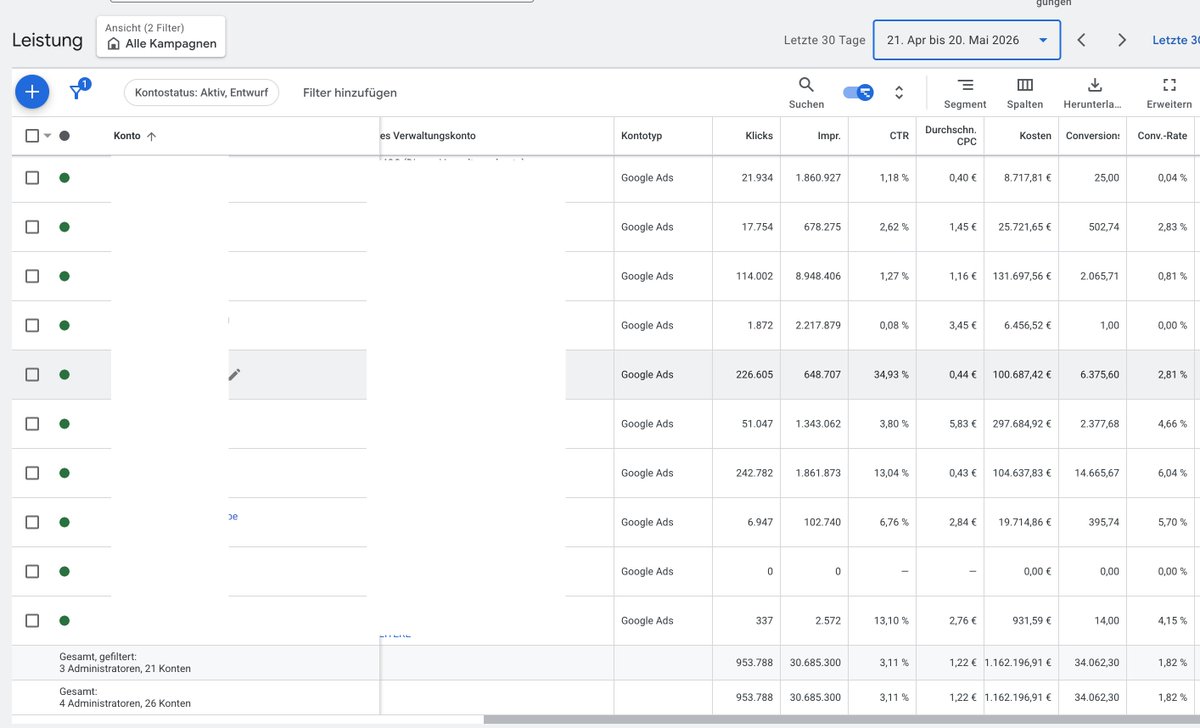Click the total cost 1.162.196,91 € in filtered row
Viewport: 1200px width, 728px height.
[x=1020, y=662]
